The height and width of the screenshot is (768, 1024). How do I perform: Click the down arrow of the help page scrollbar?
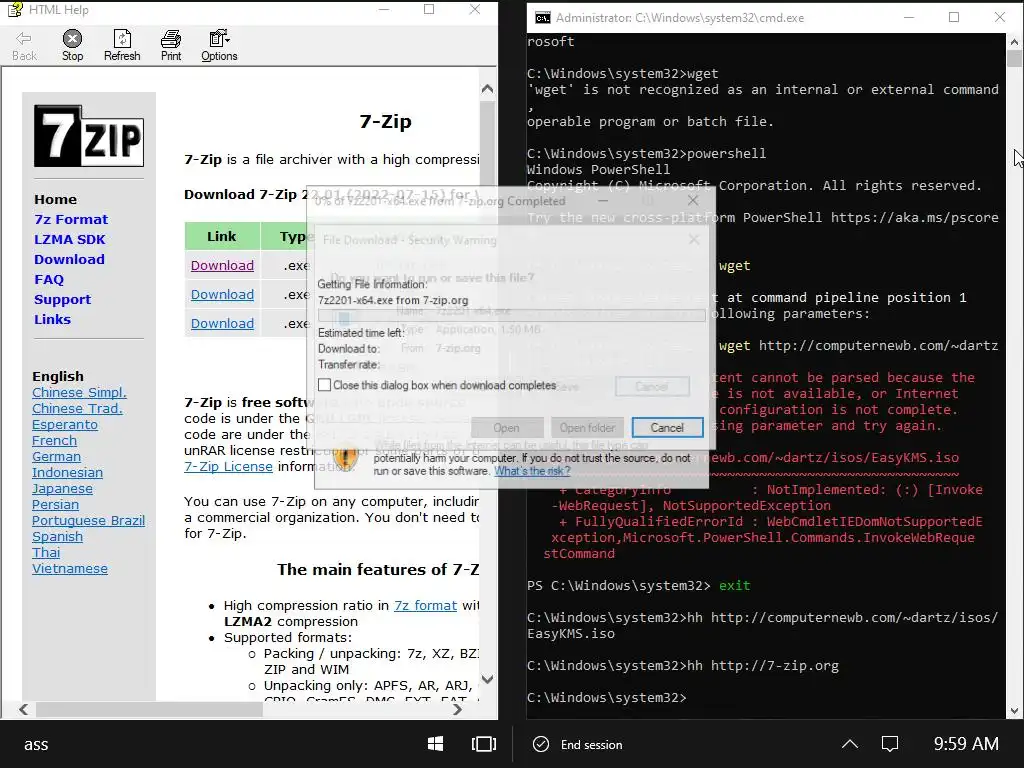point(487,679)
